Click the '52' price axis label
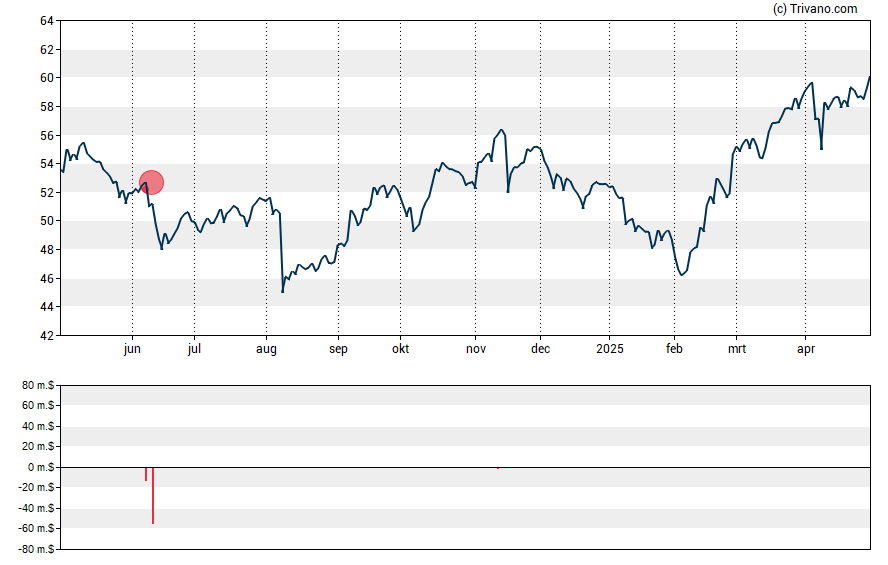The width and height of the screenshot is (888, 565). pyautogui.click(x=46, y=193)
